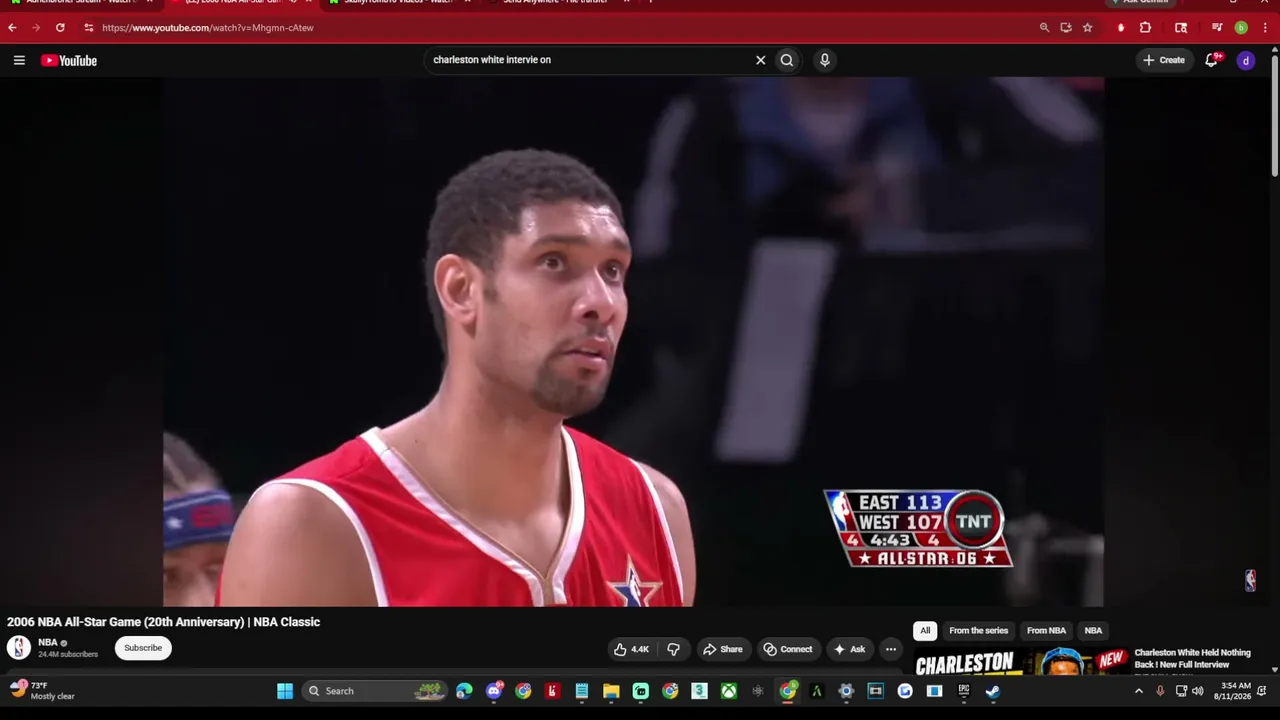Image resolution: width=1280 pixels, height=720 pixels.
Task: Open the Chrome profile avatar
Action: pos(1241,28)
